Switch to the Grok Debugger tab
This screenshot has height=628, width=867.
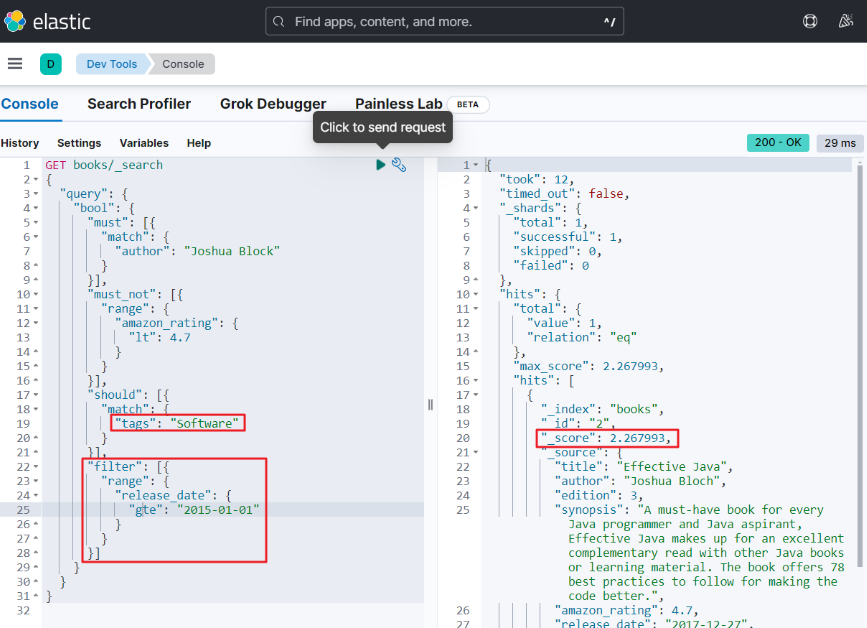click(273, 104)
